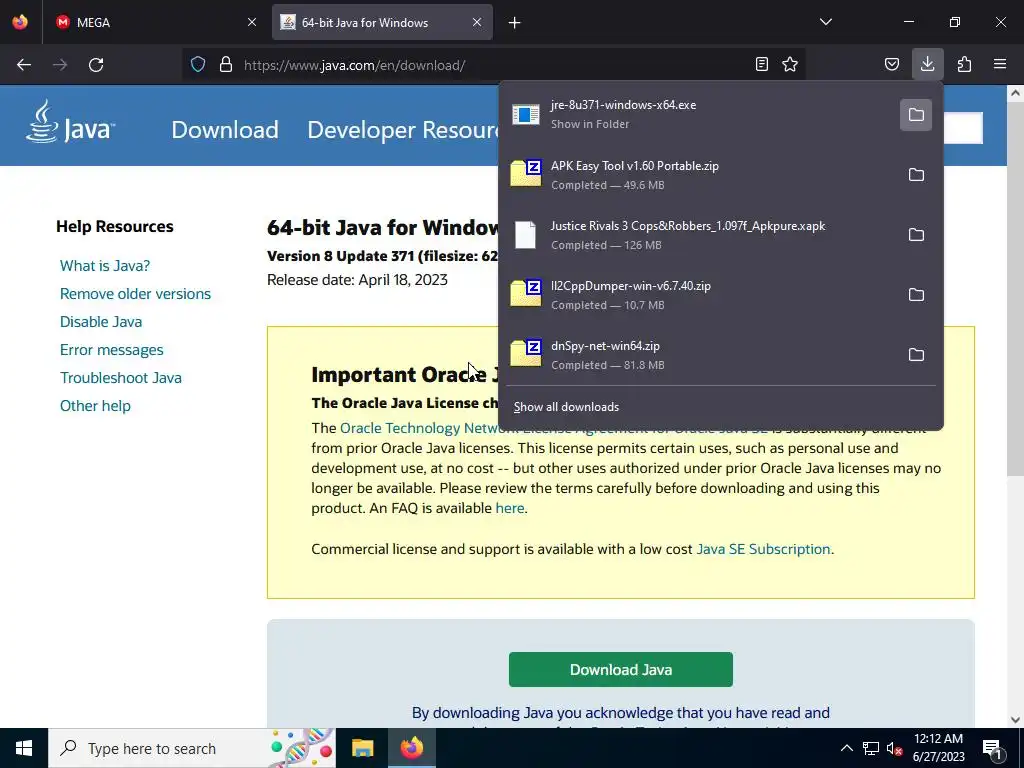Screen dimensions: 1024x768
Task: Click the taskbar clock and date
Action: pyautogui.click(x=938, y=748)
